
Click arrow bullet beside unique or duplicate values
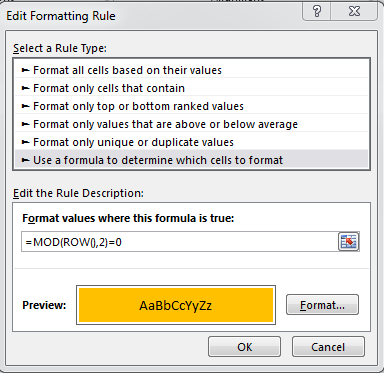[x=25, y=142]
